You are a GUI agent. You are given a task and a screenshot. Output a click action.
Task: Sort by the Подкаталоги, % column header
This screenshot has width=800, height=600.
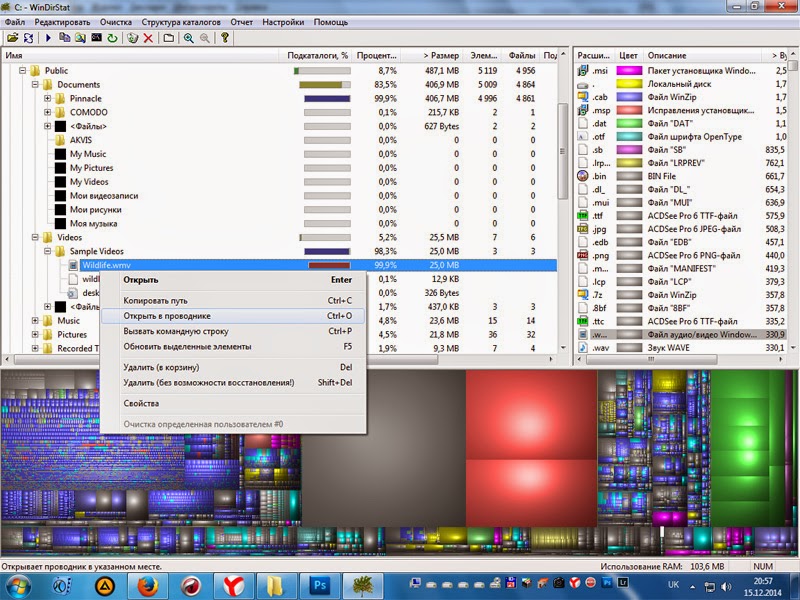click(x=315, y=55)
